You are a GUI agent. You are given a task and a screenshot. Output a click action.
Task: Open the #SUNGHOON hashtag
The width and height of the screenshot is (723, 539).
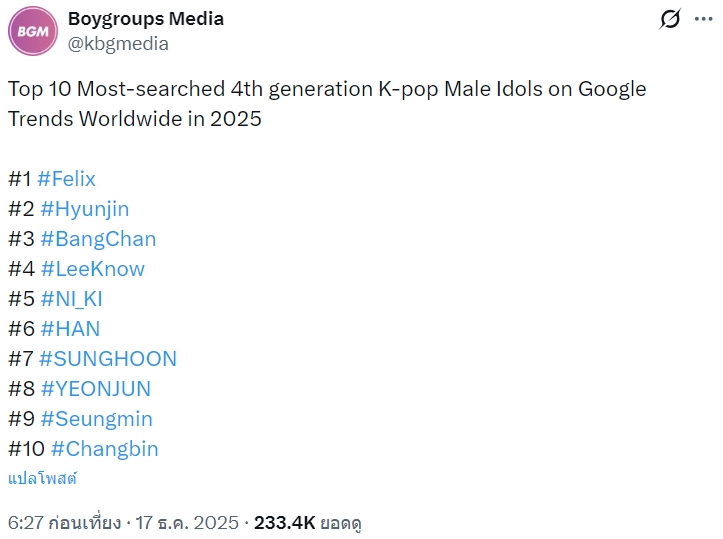(x=108, y=359)
